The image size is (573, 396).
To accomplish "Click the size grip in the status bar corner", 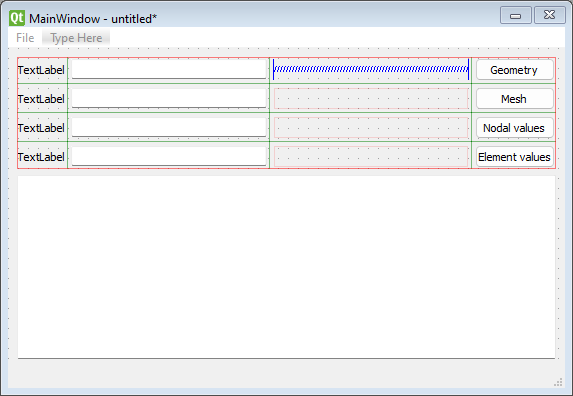I will (x=558, y=382).
